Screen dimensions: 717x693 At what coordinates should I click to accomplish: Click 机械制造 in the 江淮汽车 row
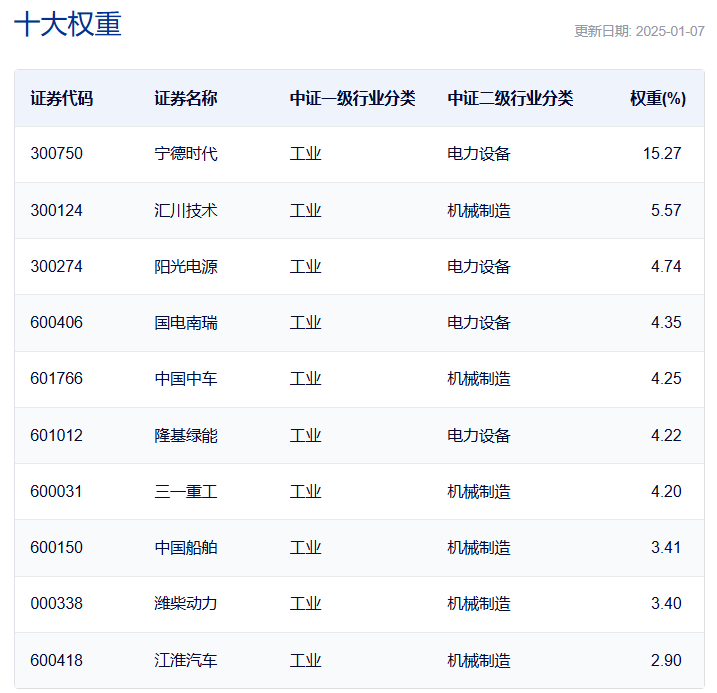click(x=479, y=660)
